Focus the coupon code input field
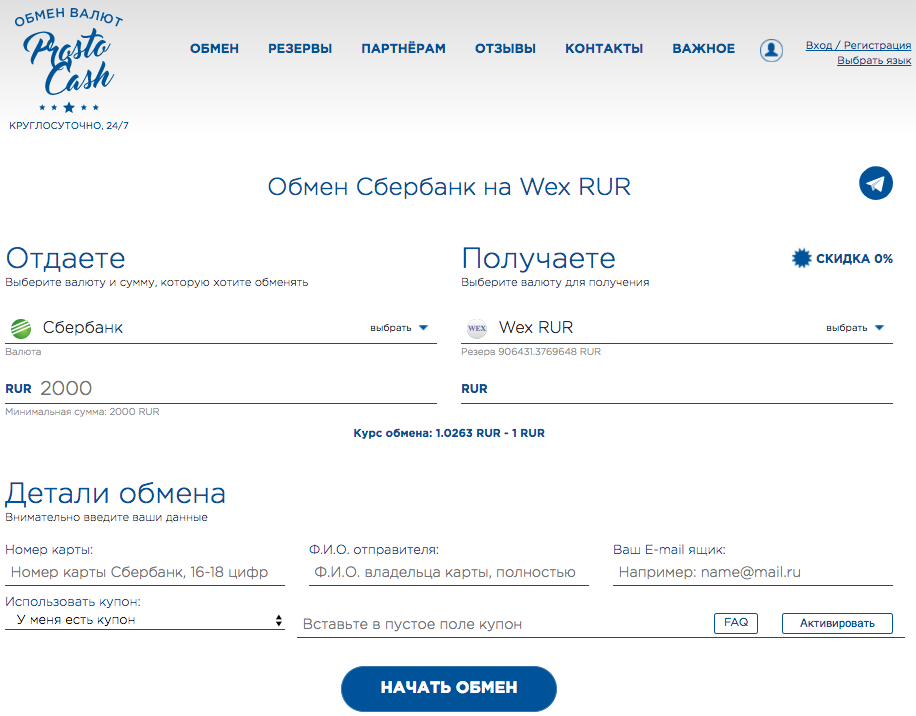This screenshot has width=916, height=716. coord(502,624)
